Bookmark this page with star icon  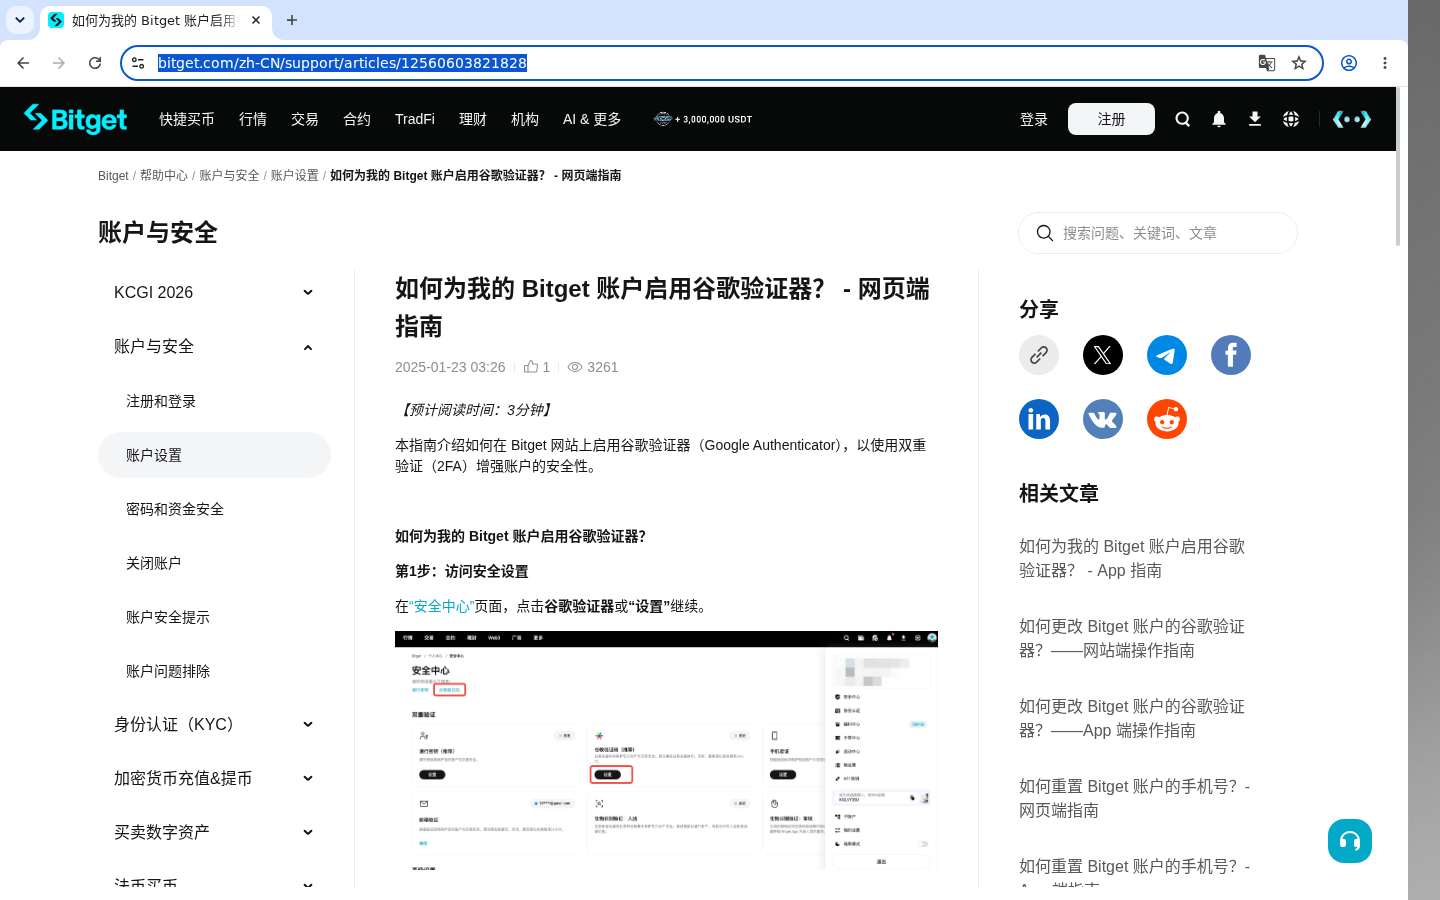click(1299, 63)
